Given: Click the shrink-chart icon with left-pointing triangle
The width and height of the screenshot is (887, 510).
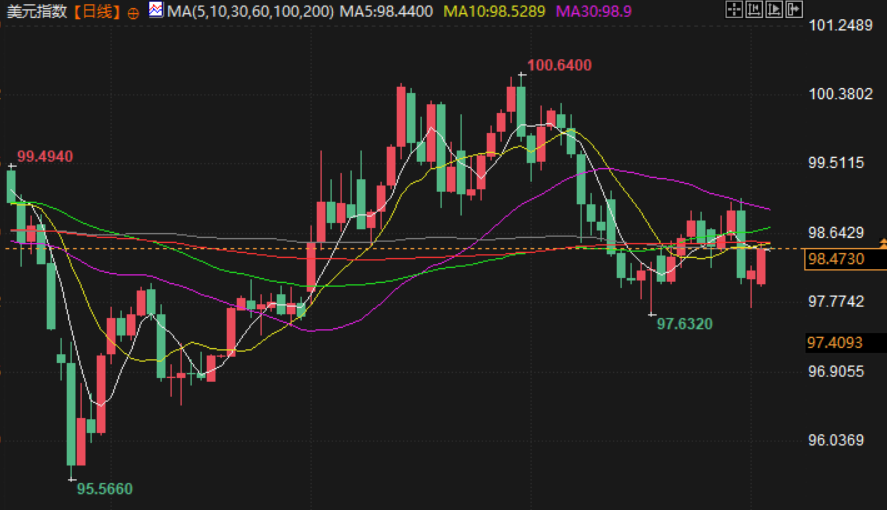Looking at the screenshot, I should point(754,9).
